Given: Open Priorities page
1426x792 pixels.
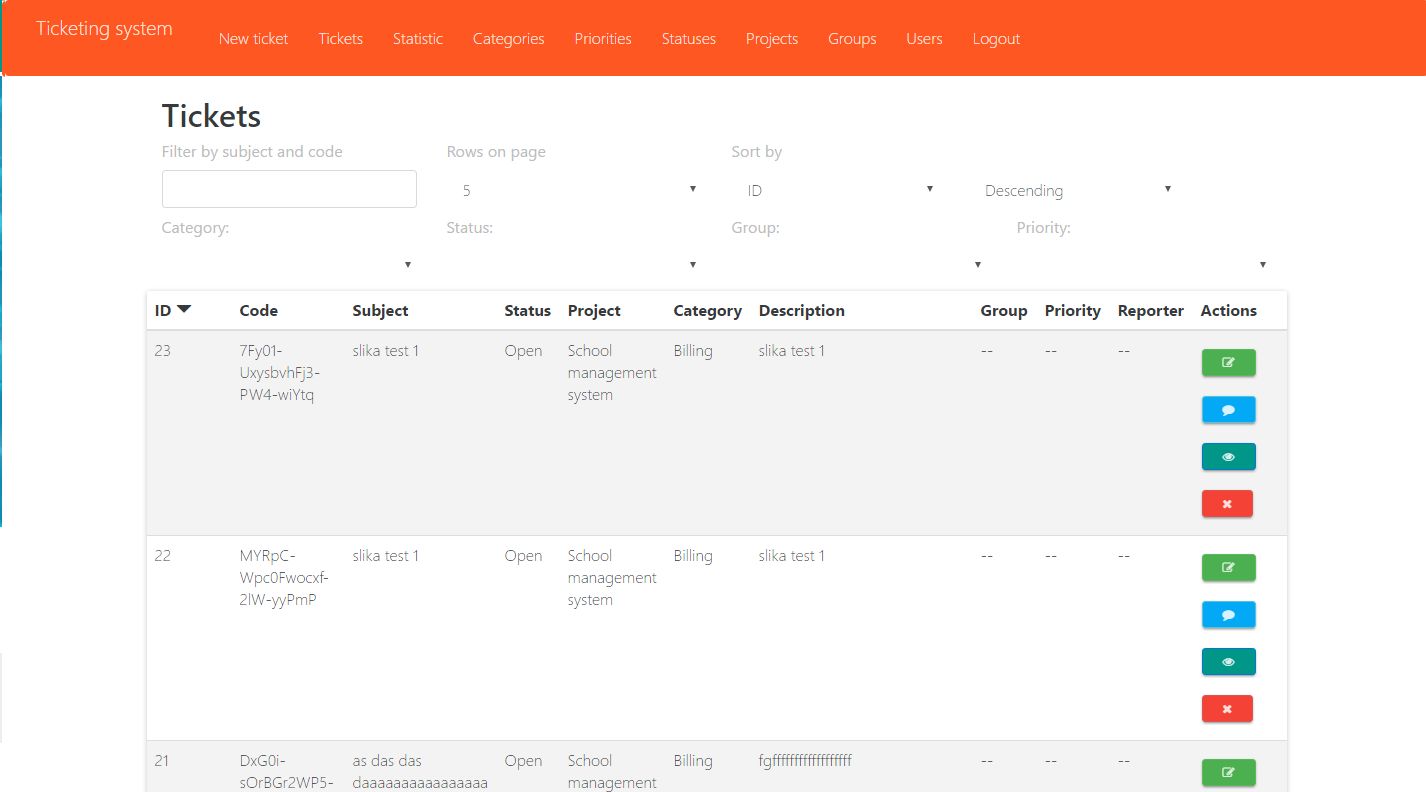Looking at the screenshot, I should [x=603, y=39].
